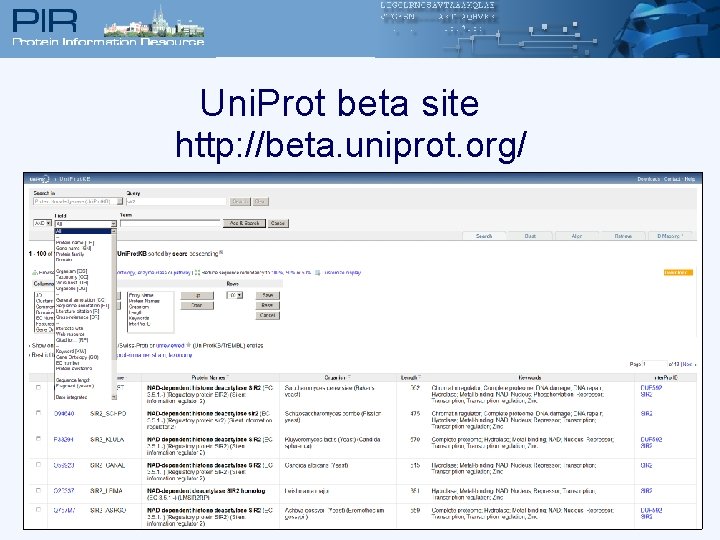Switch to the Search tab

[x=484, y=236]
